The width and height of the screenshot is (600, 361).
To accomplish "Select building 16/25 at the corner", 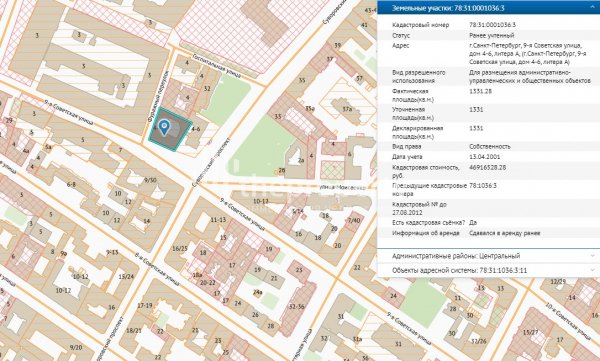I will click(180, 248).
